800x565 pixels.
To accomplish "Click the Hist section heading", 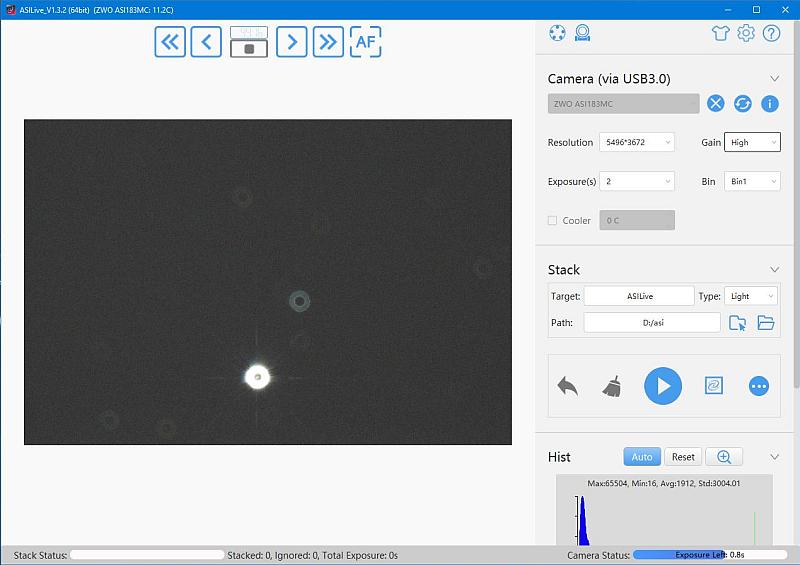I will tap(559, 457).
